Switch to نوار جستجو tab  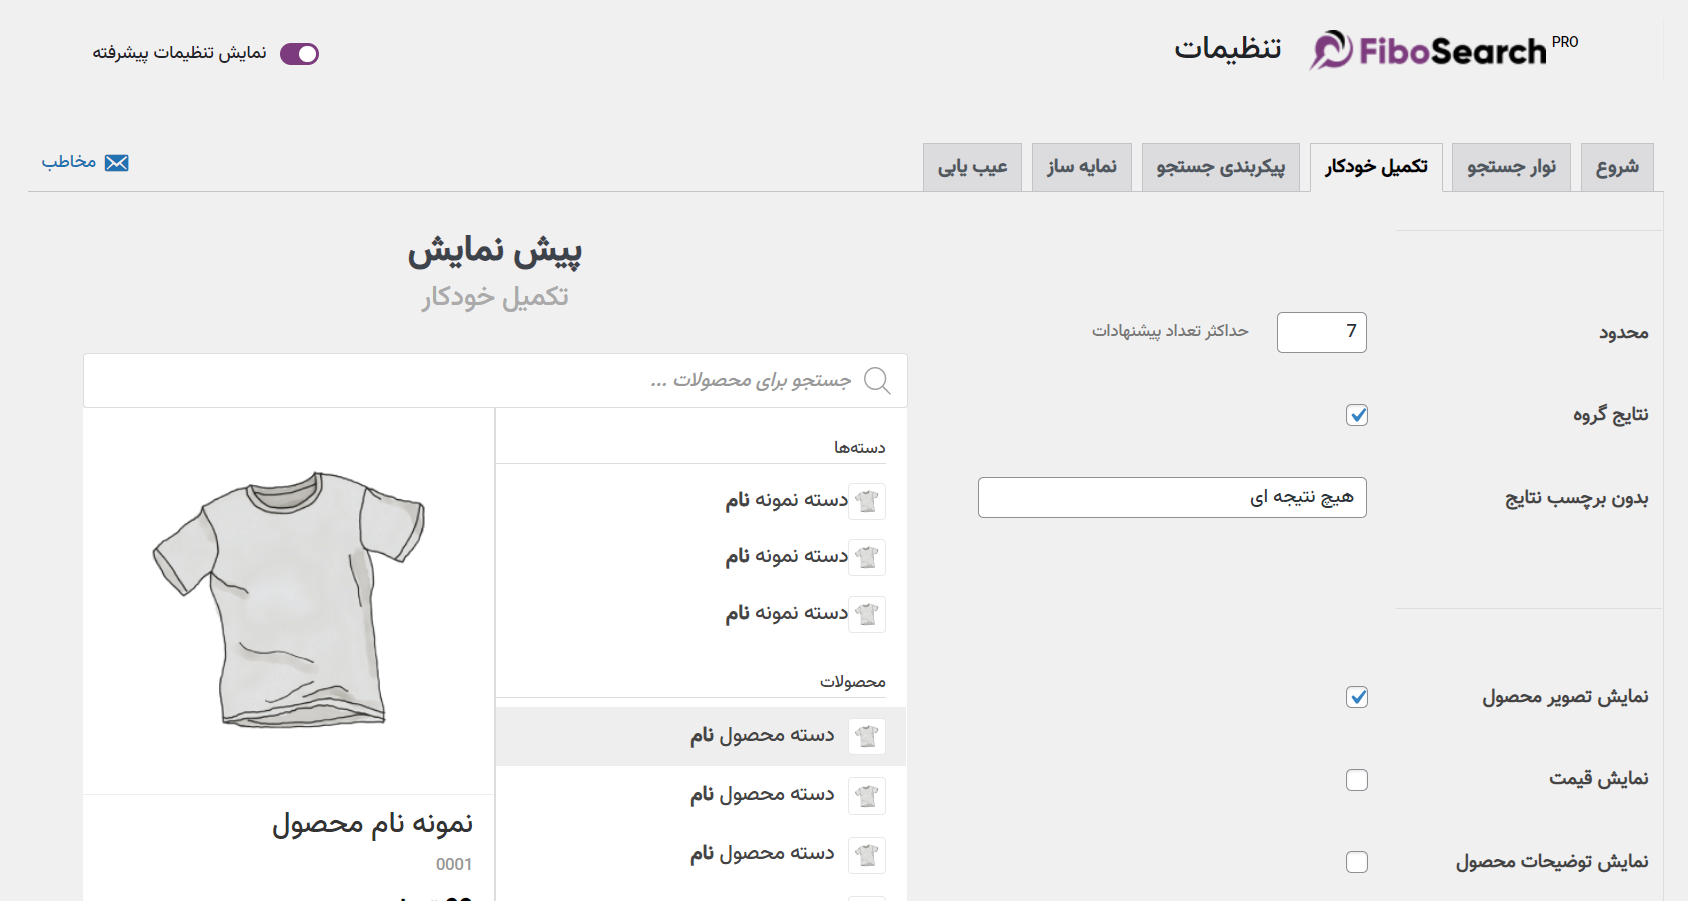tap(1511, 167)
